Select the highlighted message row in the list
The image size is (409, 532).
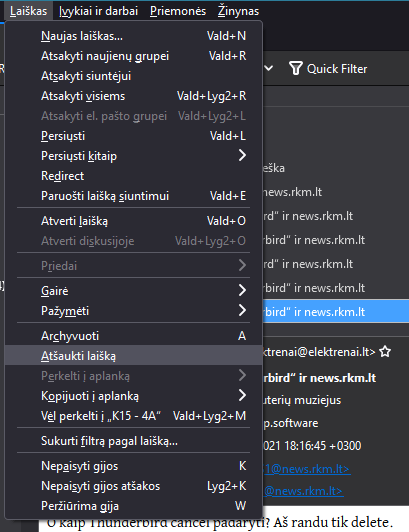336,311
